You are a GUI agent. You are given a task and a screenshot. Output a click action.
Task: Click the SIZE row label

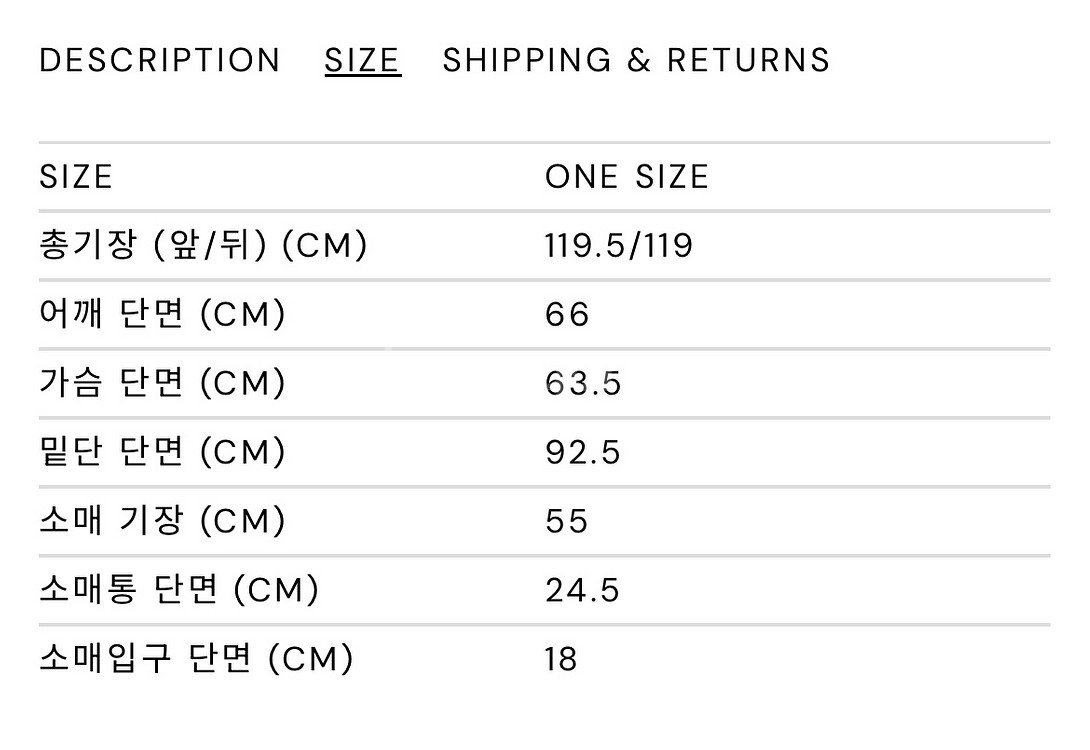(76, 176)
